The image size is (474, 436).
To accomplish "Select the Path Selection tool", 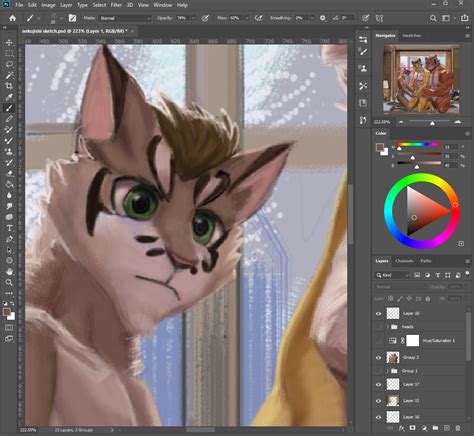I will 9,250.
